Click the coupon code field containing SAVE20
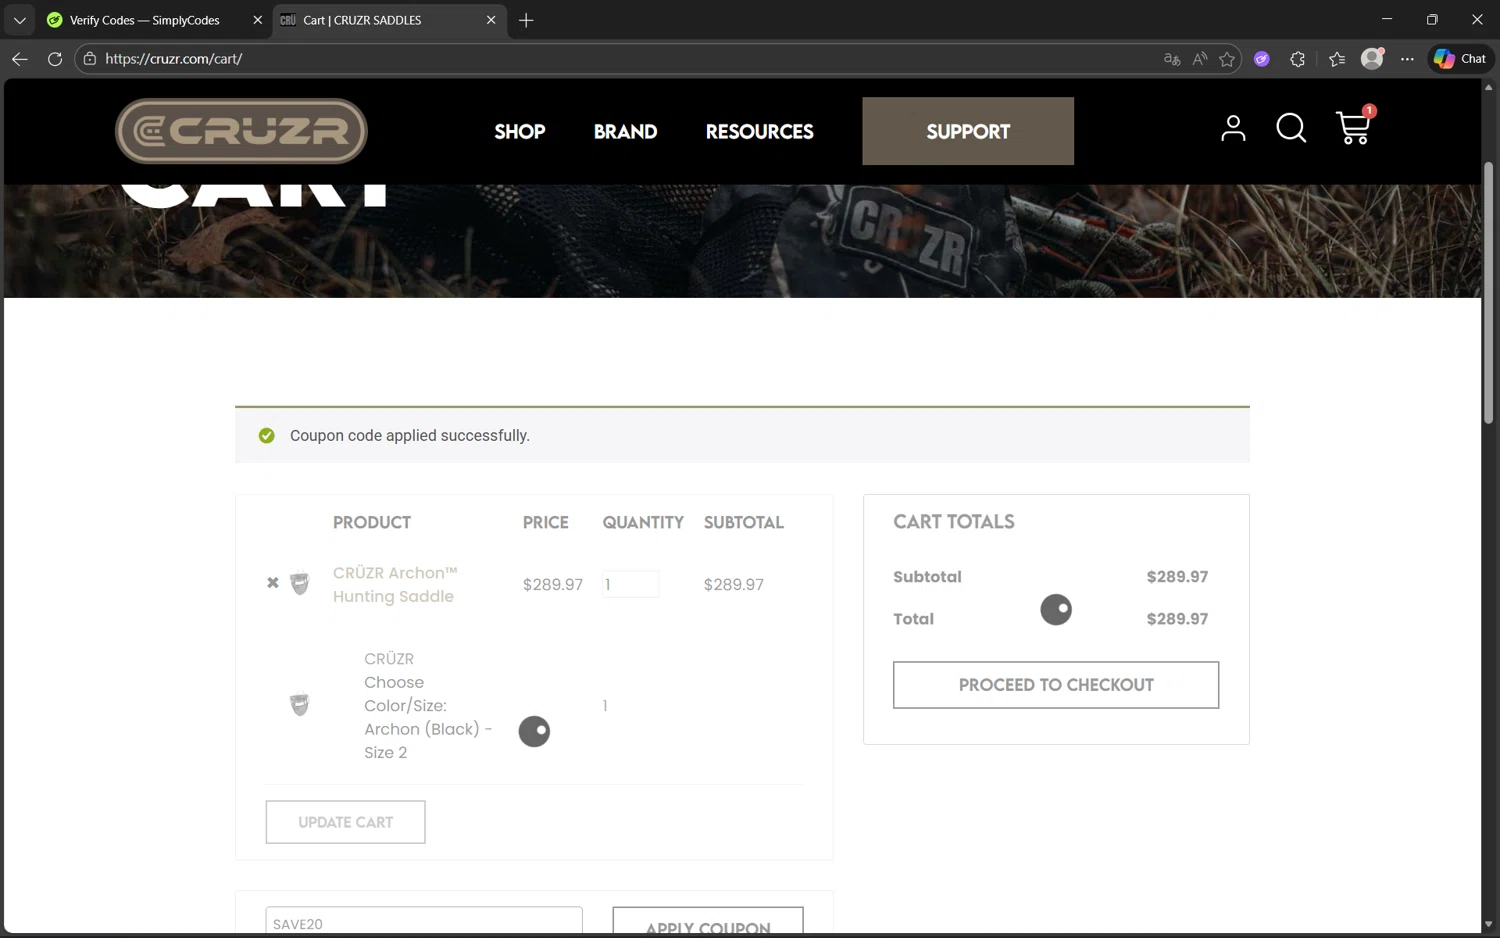Viewport: 1500px width, 938px height. [424, 922]
